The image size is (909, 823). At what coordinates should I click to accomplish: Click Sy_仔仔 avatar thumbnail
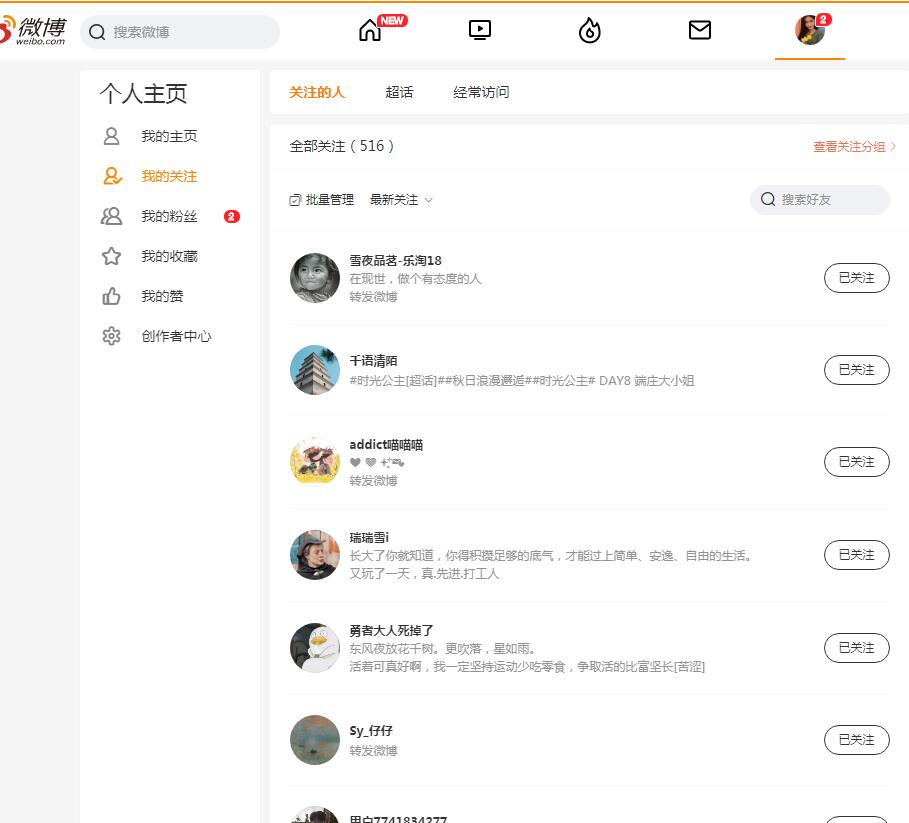click(315, 740)
